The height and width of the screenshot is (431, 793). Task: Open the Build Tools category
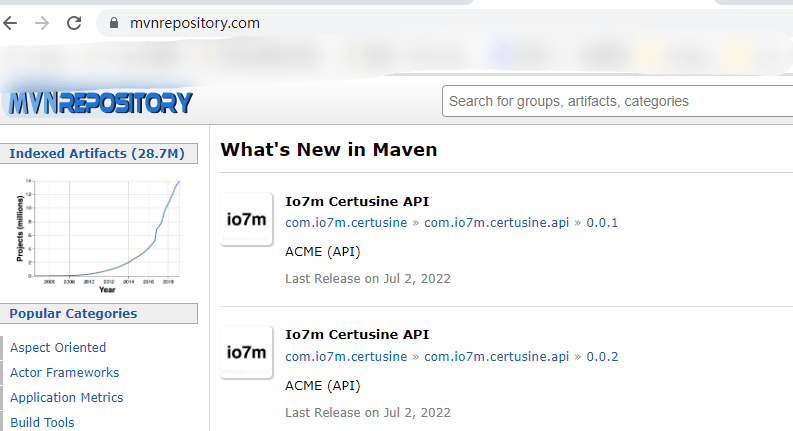pos(42,422)
